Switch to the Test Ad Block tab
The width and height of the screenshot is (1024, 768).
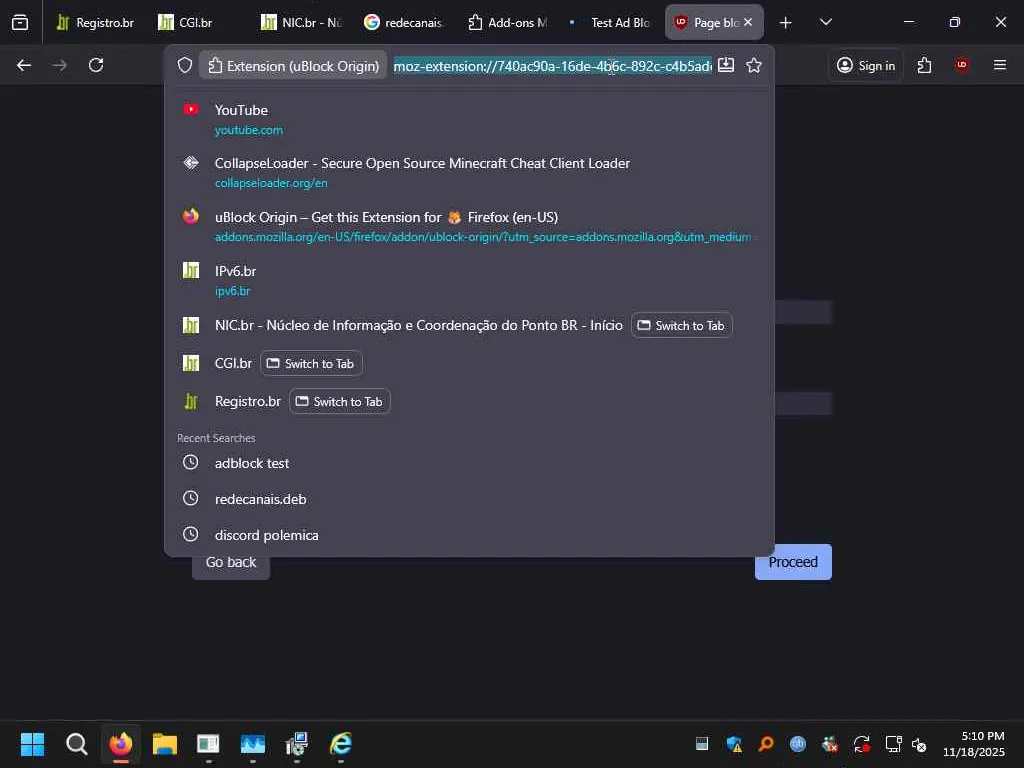tap(611, 22)
